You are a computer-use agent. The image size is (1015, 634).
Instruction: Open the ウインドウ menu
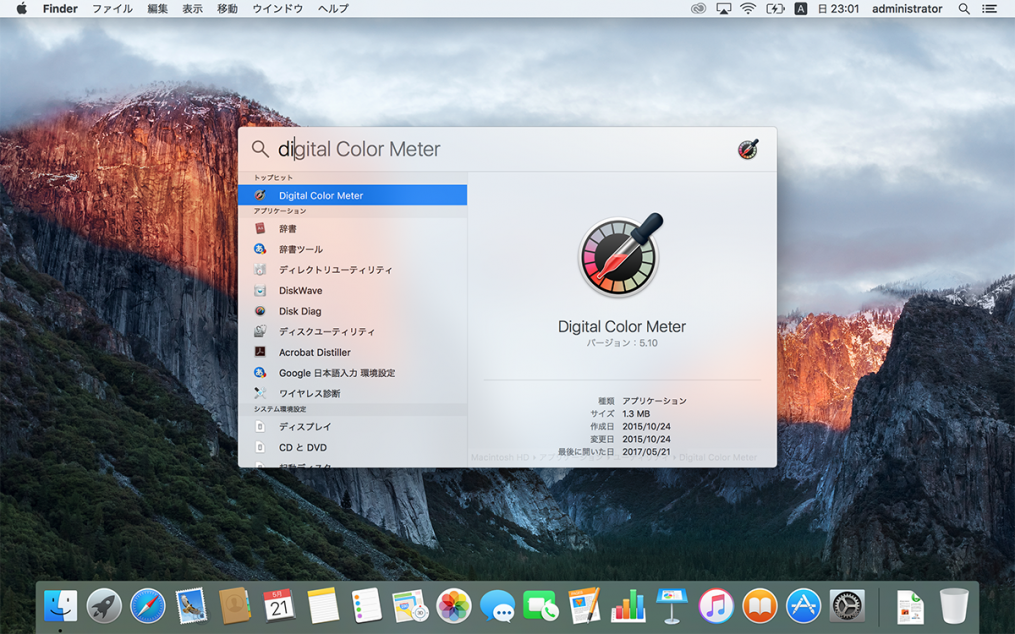(278, 8)
